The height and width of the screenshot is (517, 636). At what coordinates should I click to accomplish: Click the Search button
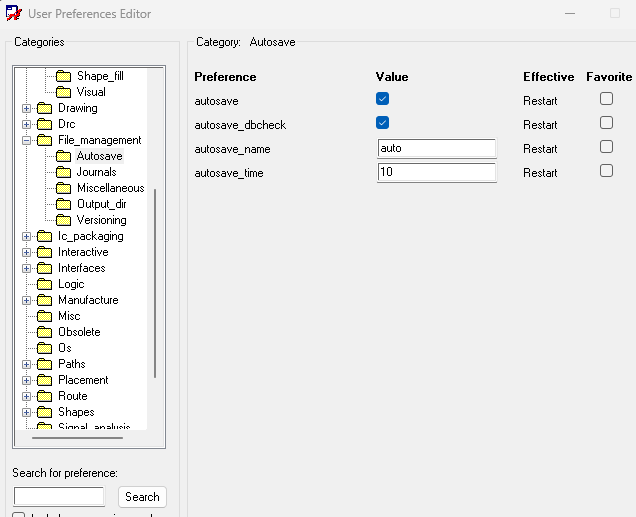click(x=142, y=497)
